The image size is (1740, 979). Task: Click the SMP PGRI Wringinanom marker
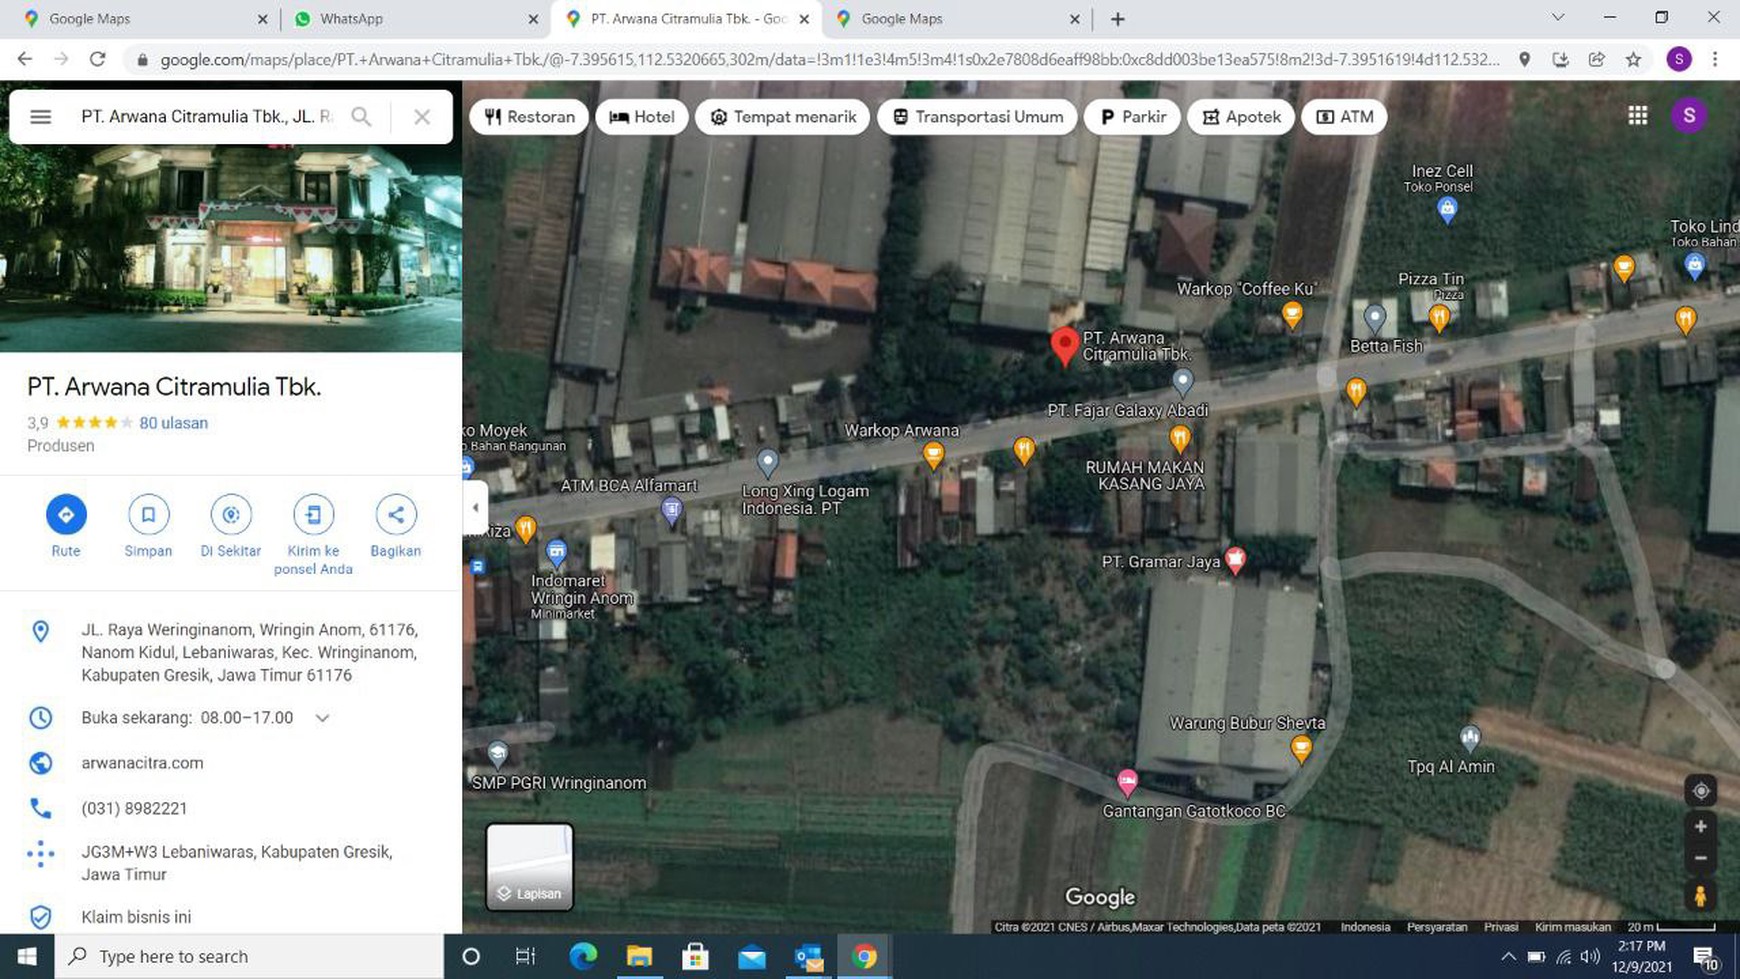pos(497,754)
